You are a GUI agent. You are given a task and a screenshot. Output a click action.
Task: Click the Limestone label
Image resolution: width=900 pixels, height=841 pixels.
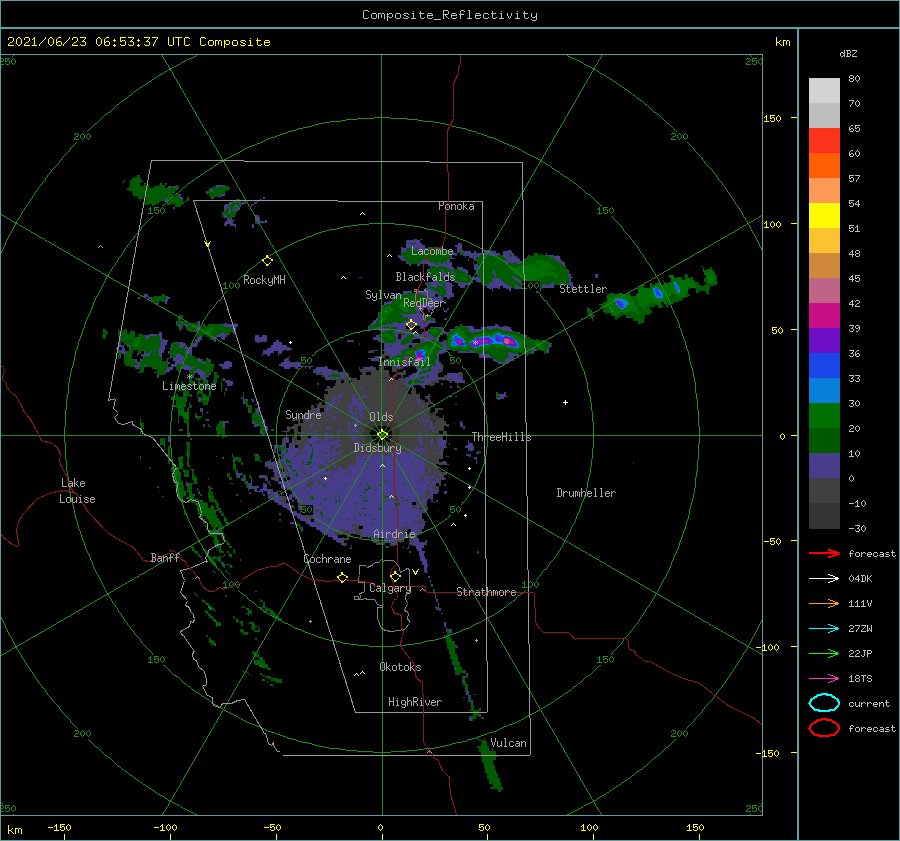(189, 386)
